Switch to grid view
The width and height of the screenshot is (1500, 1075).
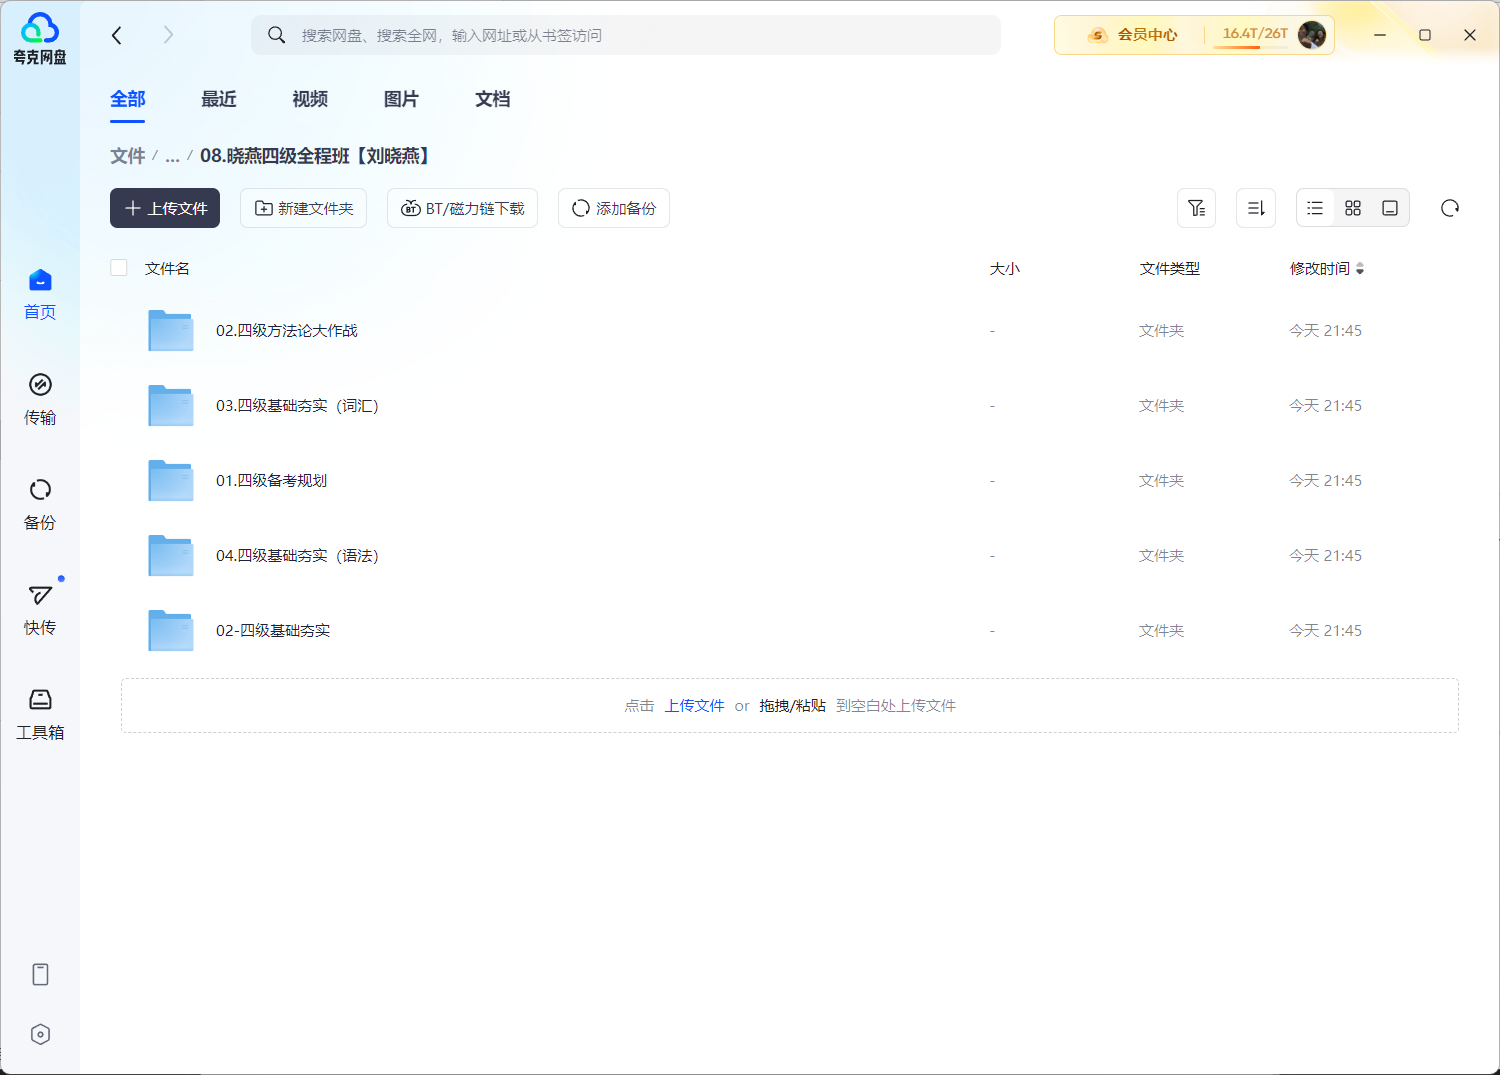(x=1353, y=208)
